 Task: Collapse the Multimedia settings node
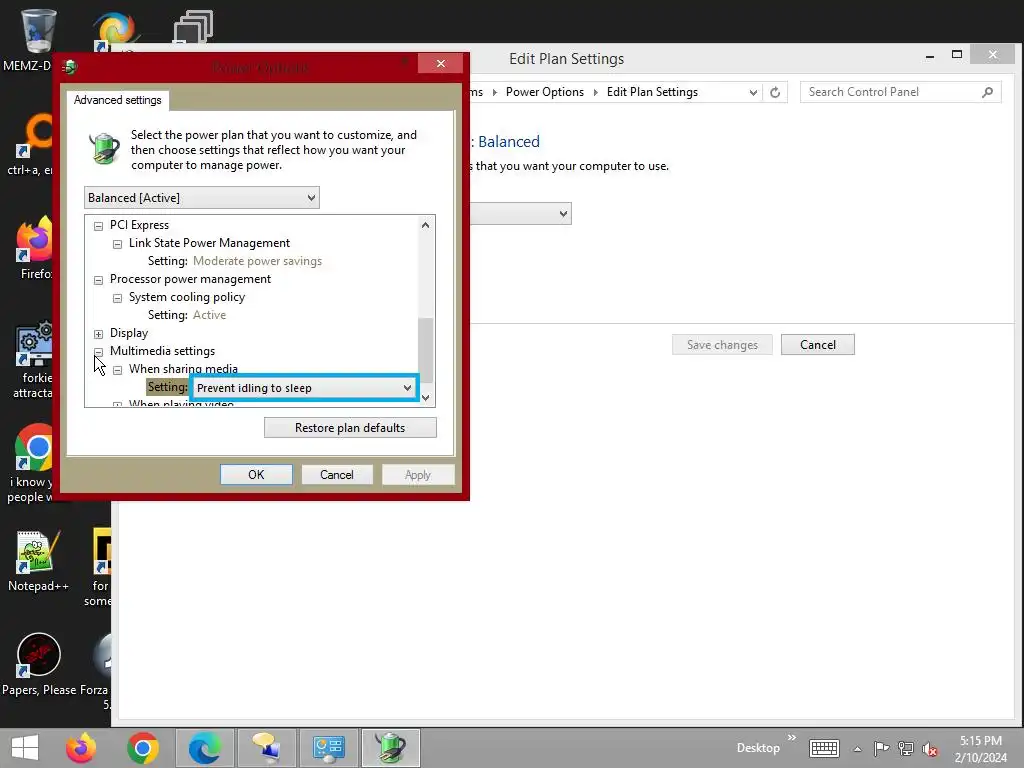click(x=99, y=352)
